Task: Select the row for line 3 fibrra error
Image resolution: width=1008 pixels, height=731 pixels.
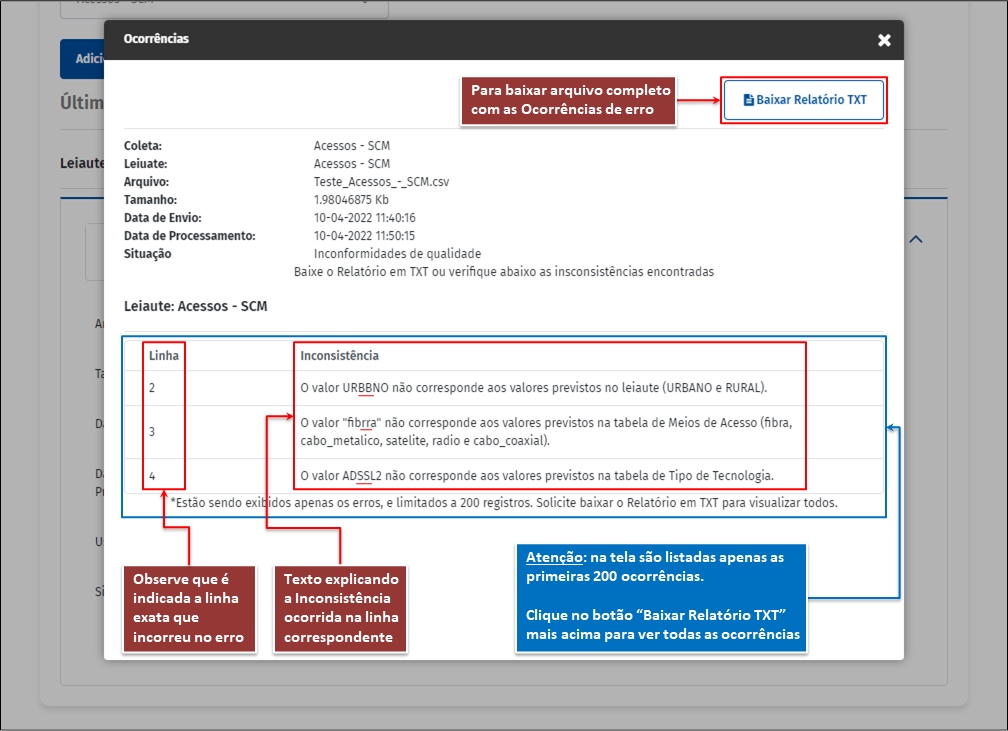Action: tap(546, 431)
